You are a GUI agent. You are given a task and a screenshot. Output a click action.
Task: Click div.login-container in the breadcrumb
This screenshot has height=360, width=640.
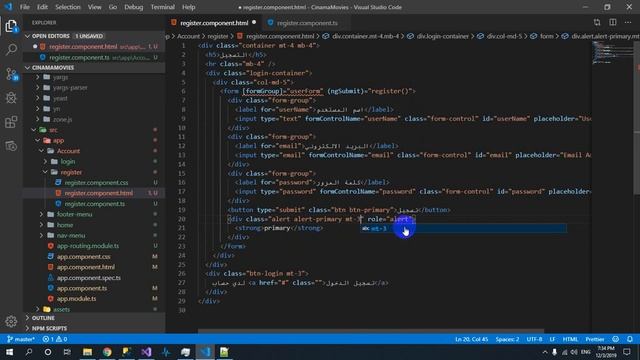(x=443, y=36)
